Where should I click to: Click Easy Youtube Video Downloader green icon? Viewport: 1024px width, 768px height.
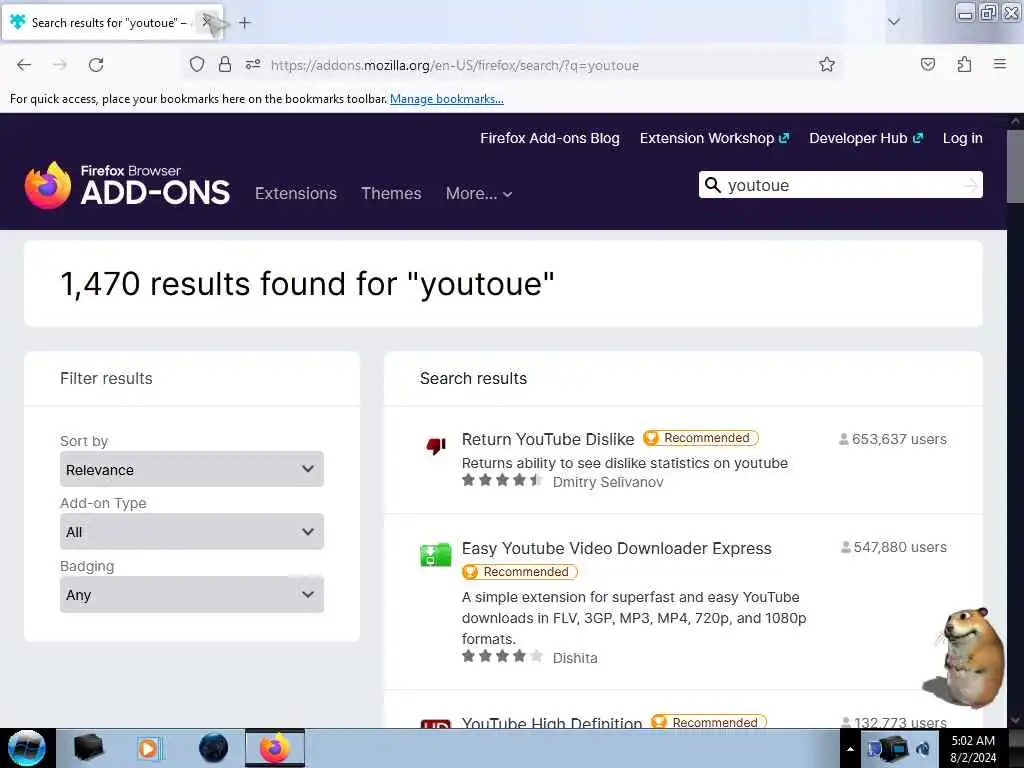click(x=436, y=555)
